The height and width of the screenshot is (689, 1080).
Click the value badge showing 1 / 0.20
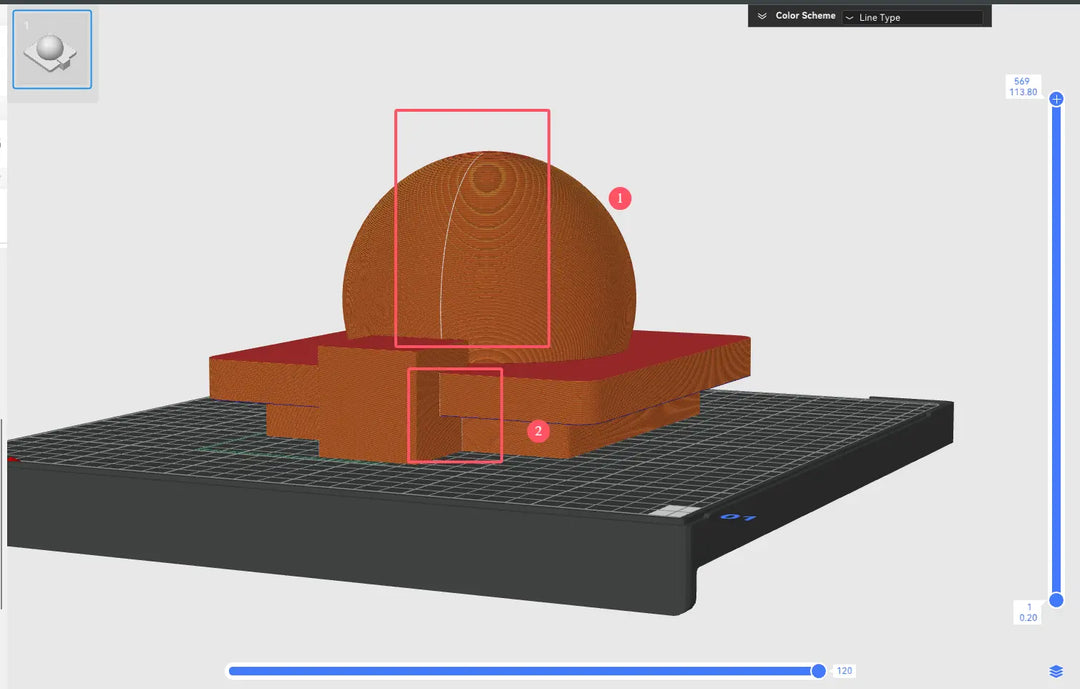[x=1027, y=611]
